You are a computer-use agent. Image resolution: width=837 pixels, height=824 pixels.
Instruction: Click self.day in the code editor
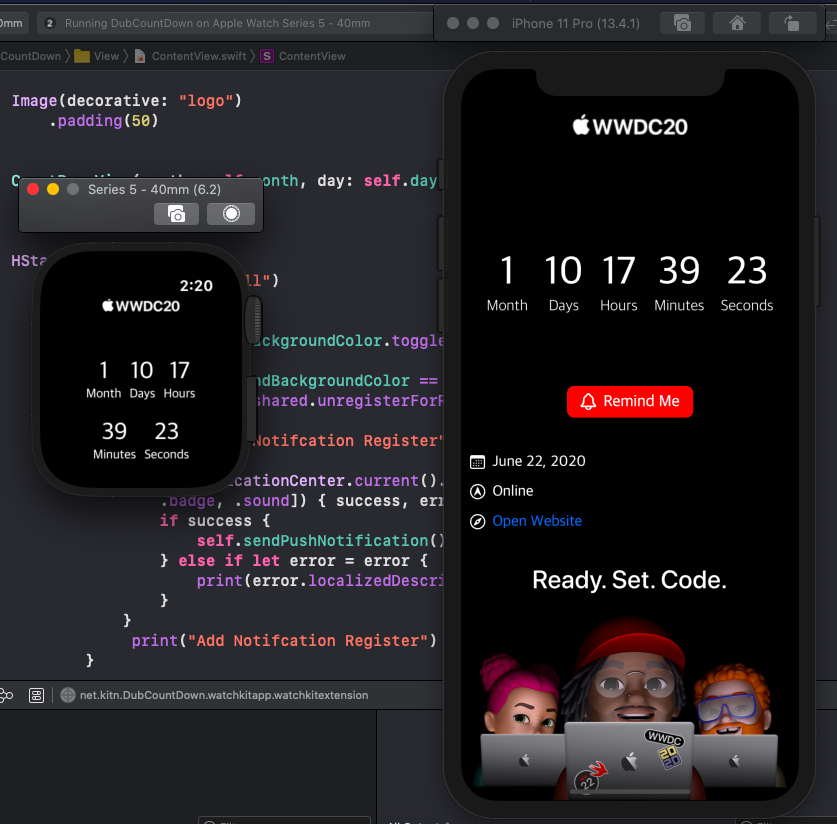(x=400, y=180)
